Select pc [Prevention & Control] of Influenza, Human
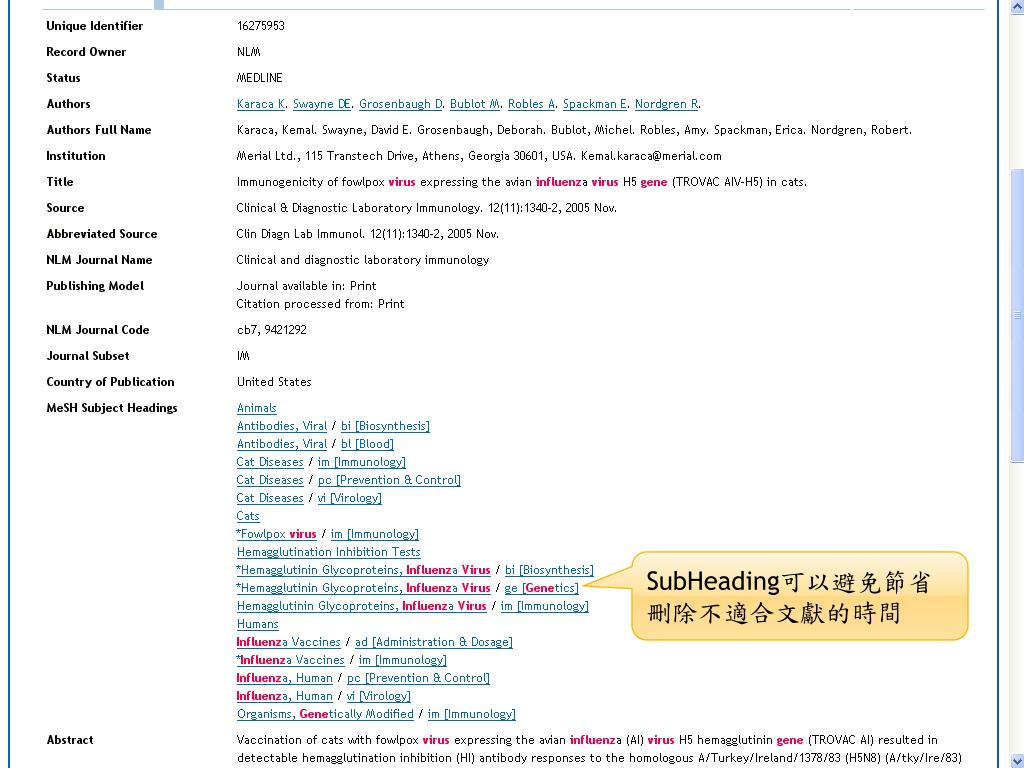 419,679
